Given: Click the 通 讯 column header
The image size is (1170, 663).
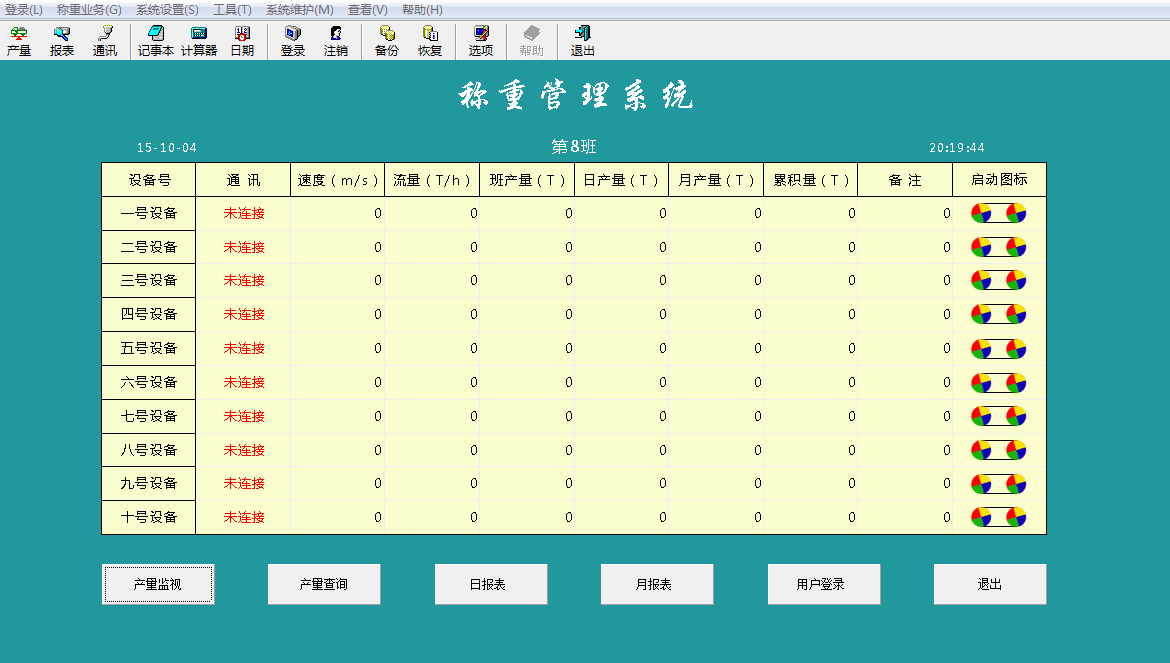Looking at the screenshot, I should pos(243,180).
